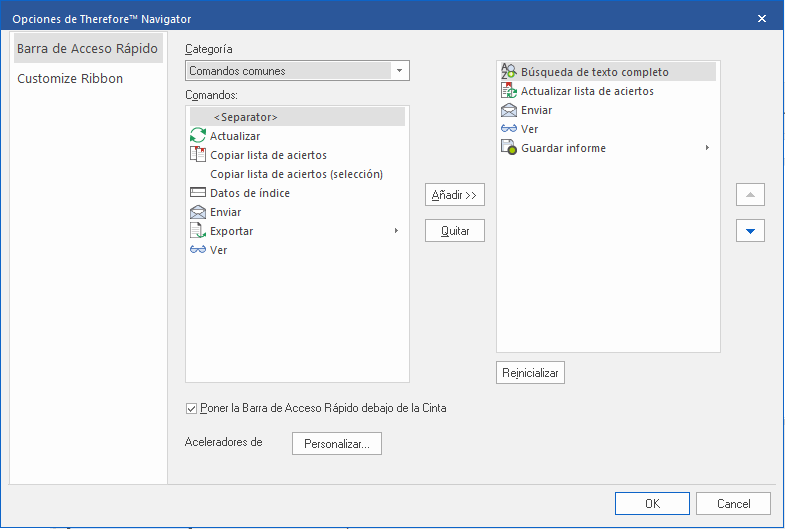Expand the Guardar informe submenu arrow
The width and height of the screenshot is (785, 529).
(707, 148)
